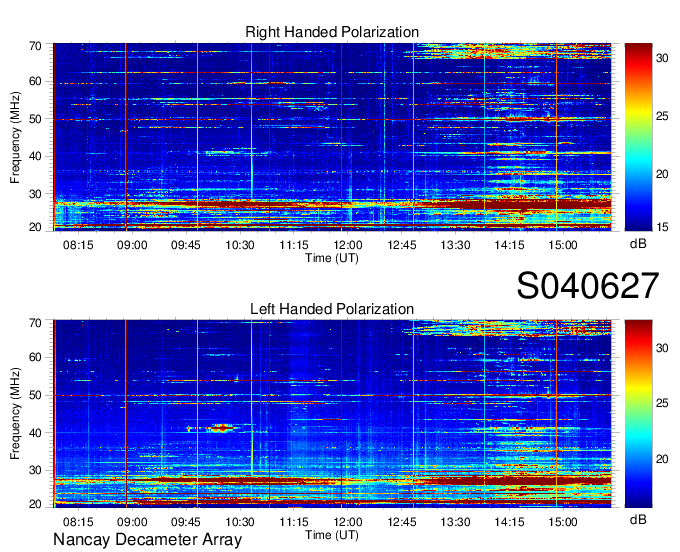Click the 13:30 tick on Right Handed plot
This screenshot has height=552, width=680.
pyautogui.click(x=455, y=245)
